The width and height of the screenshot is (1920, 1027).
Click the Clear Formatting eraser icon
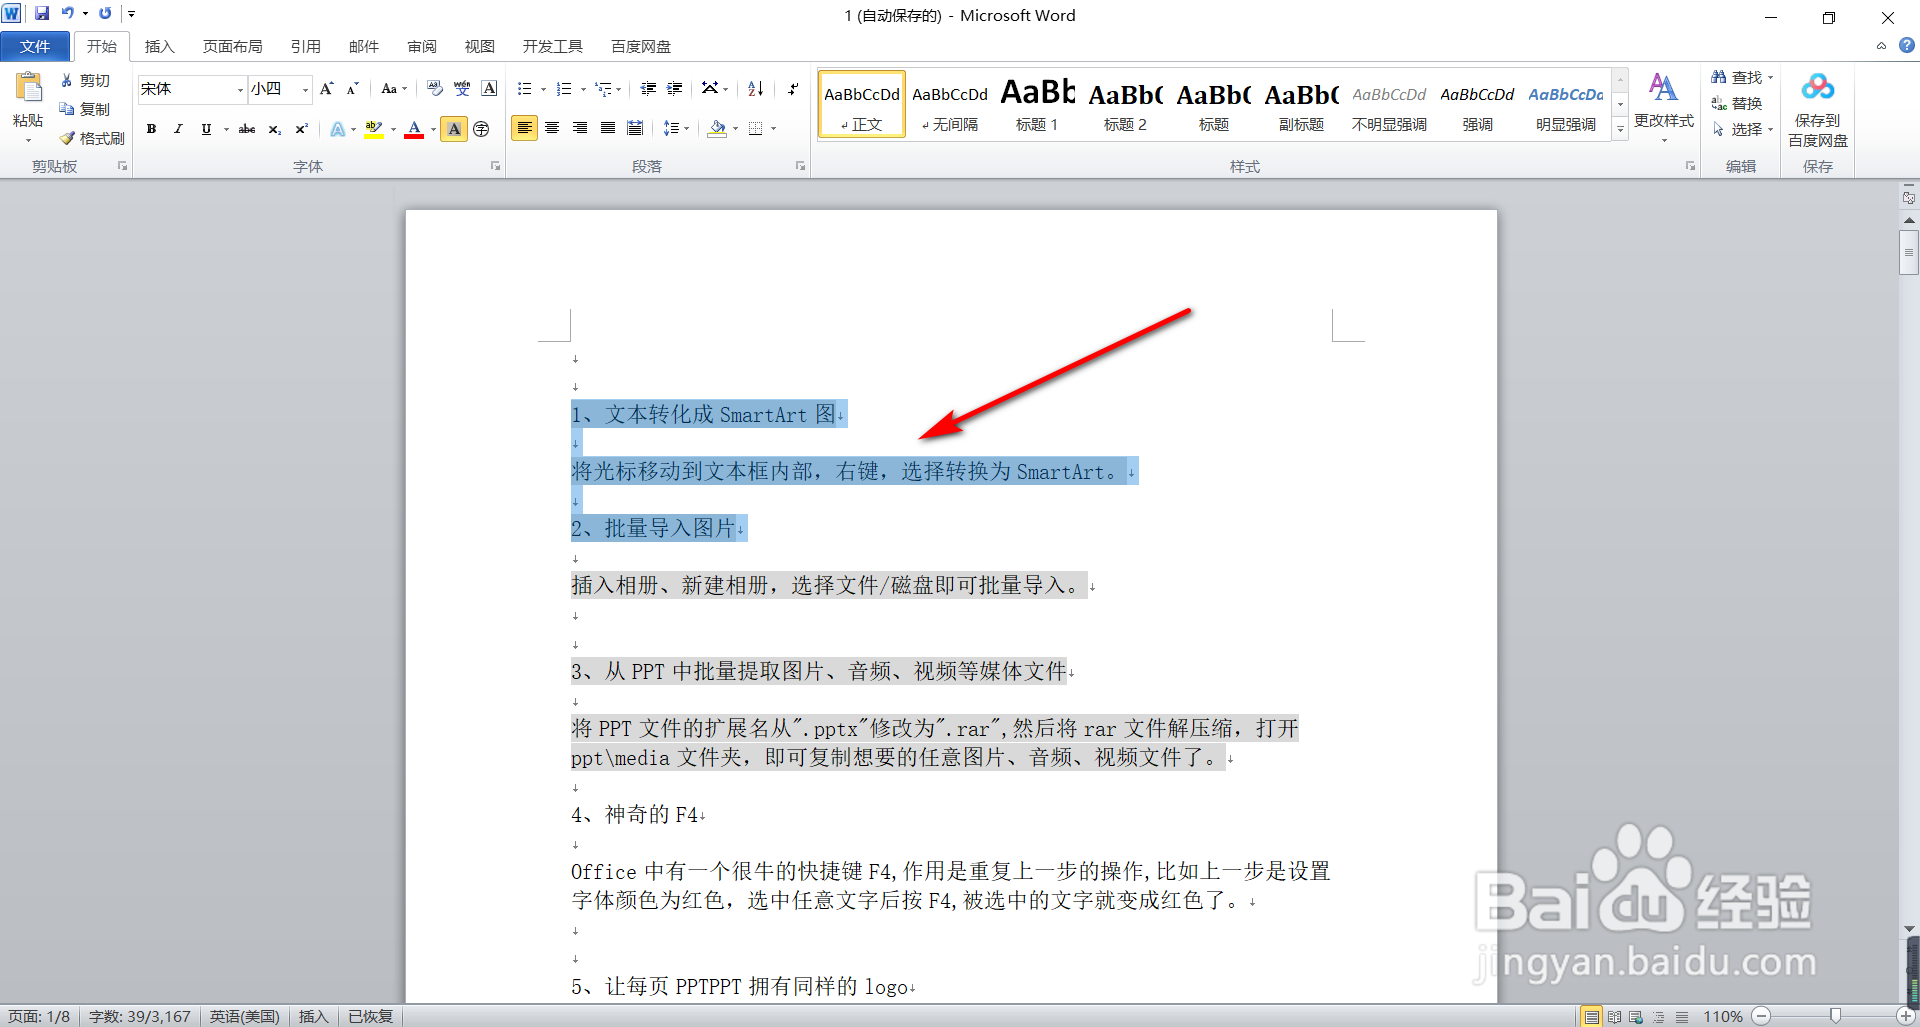point(434,88)
